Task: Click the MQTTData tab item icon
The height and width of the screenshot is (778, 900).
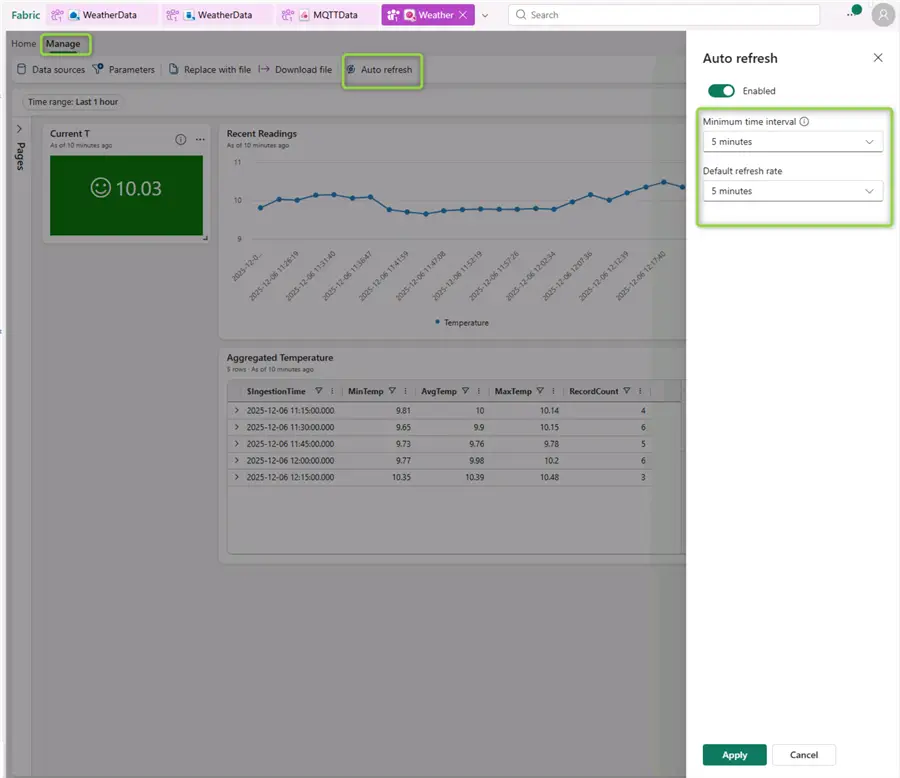Action: tap(304, 15)
